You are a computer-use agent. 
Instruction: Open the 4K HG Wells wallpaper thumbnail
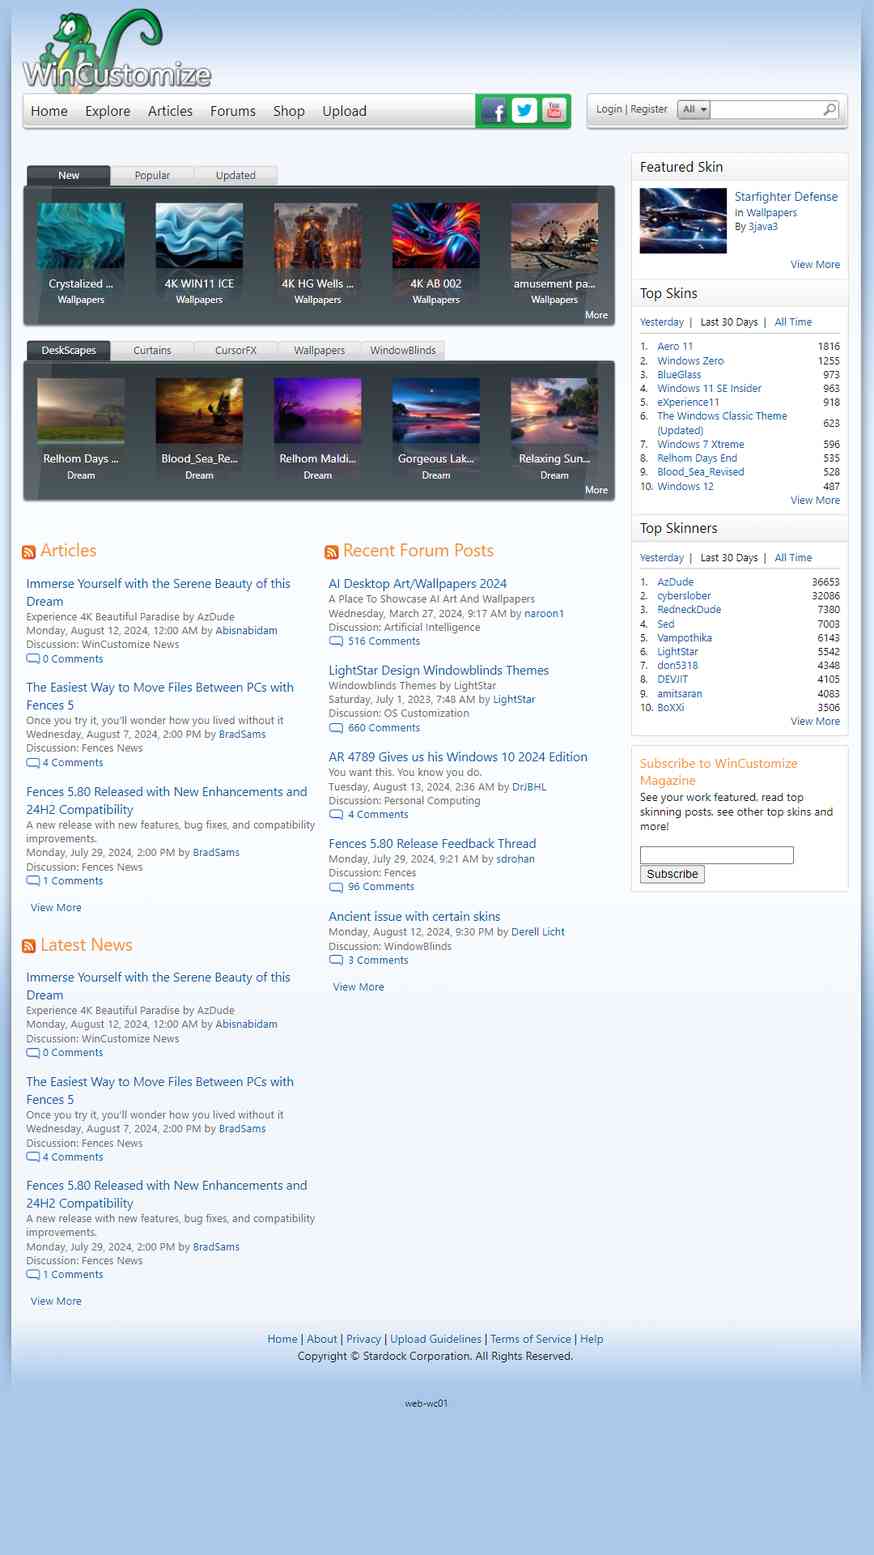[318, 237]
